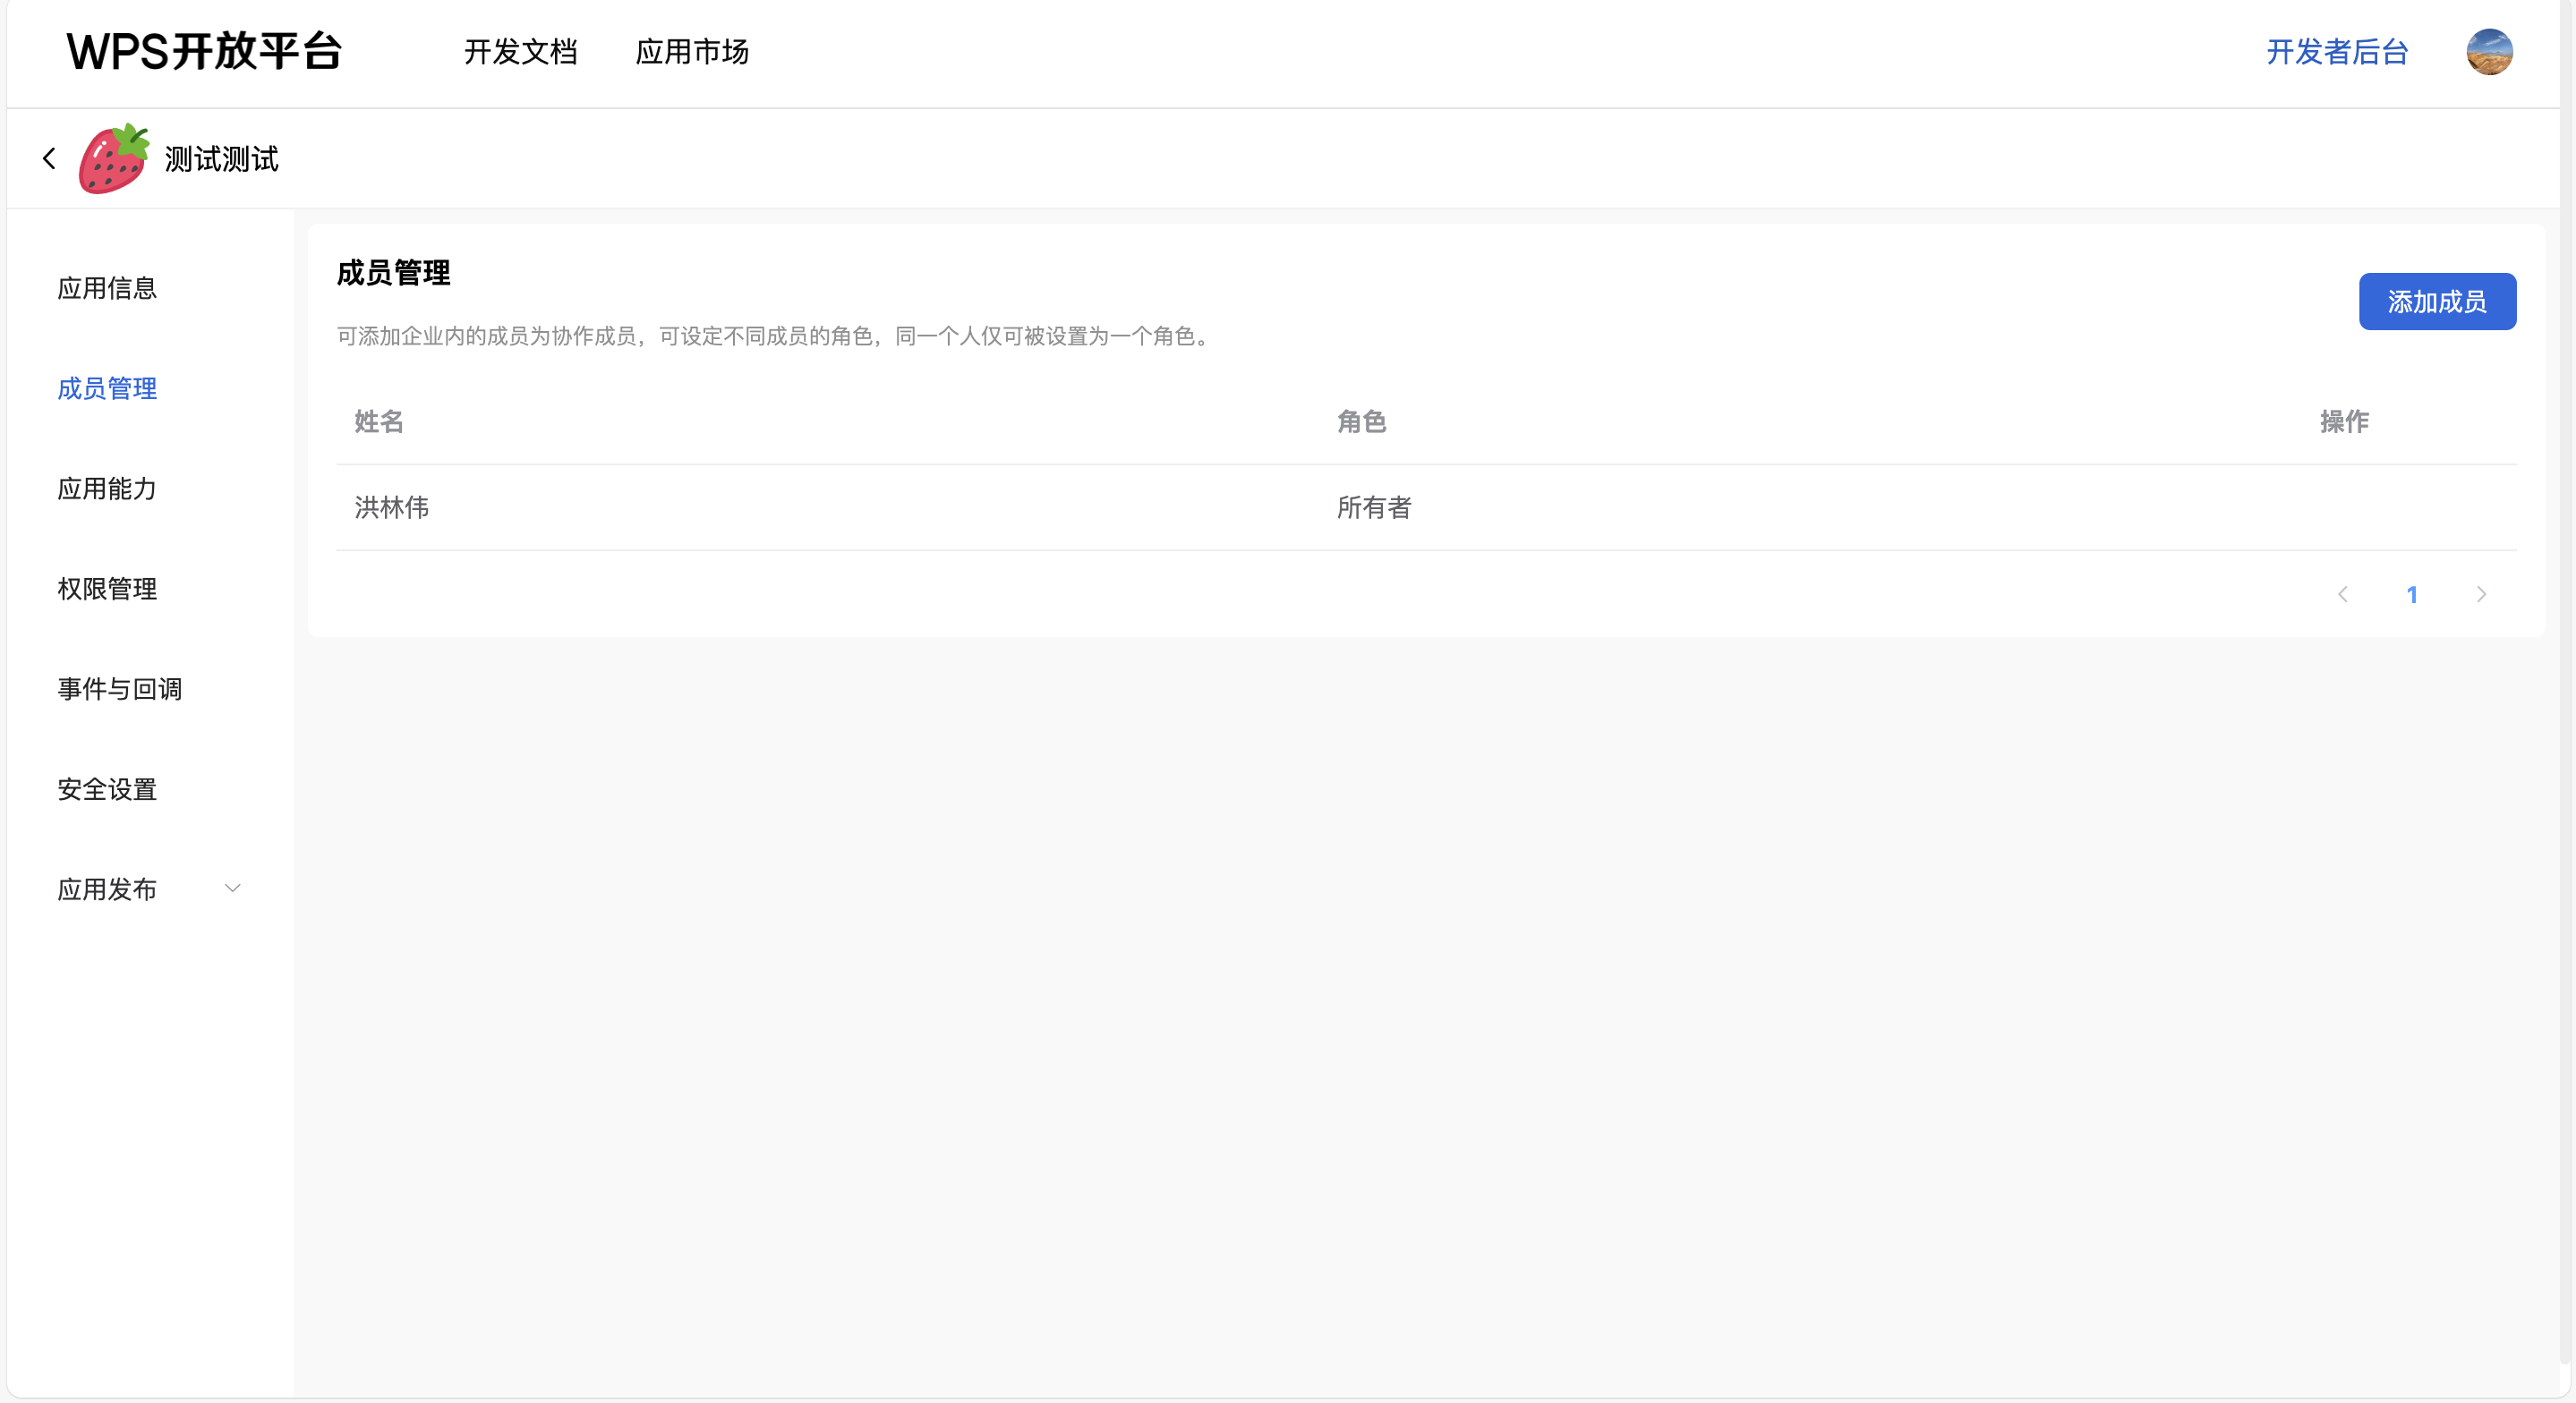The height and width of the screenshot is (1403, 2576).
Task: Click the back arrow beside the strawberry icon
Action: point(49,159)
